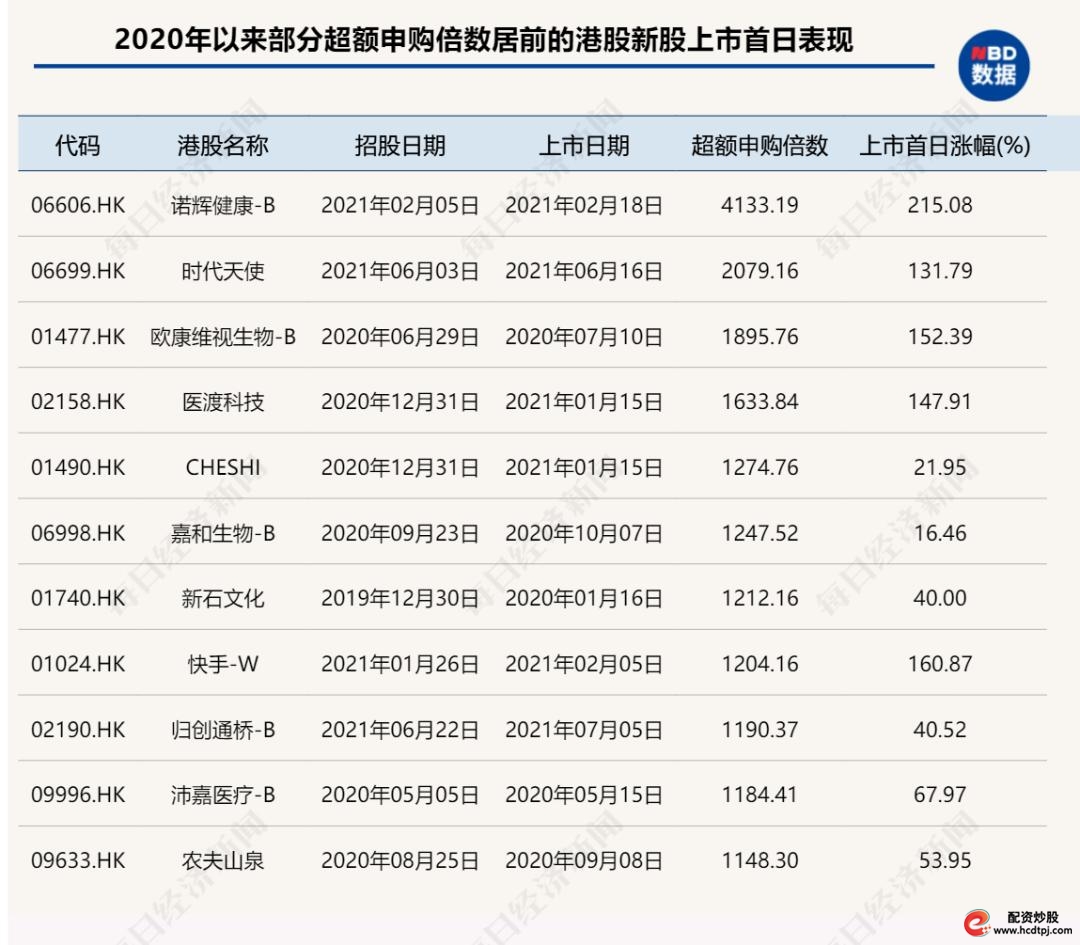Click first-day gain 40.52
This screenshot has width=1080, height=945.
point(939,729)
